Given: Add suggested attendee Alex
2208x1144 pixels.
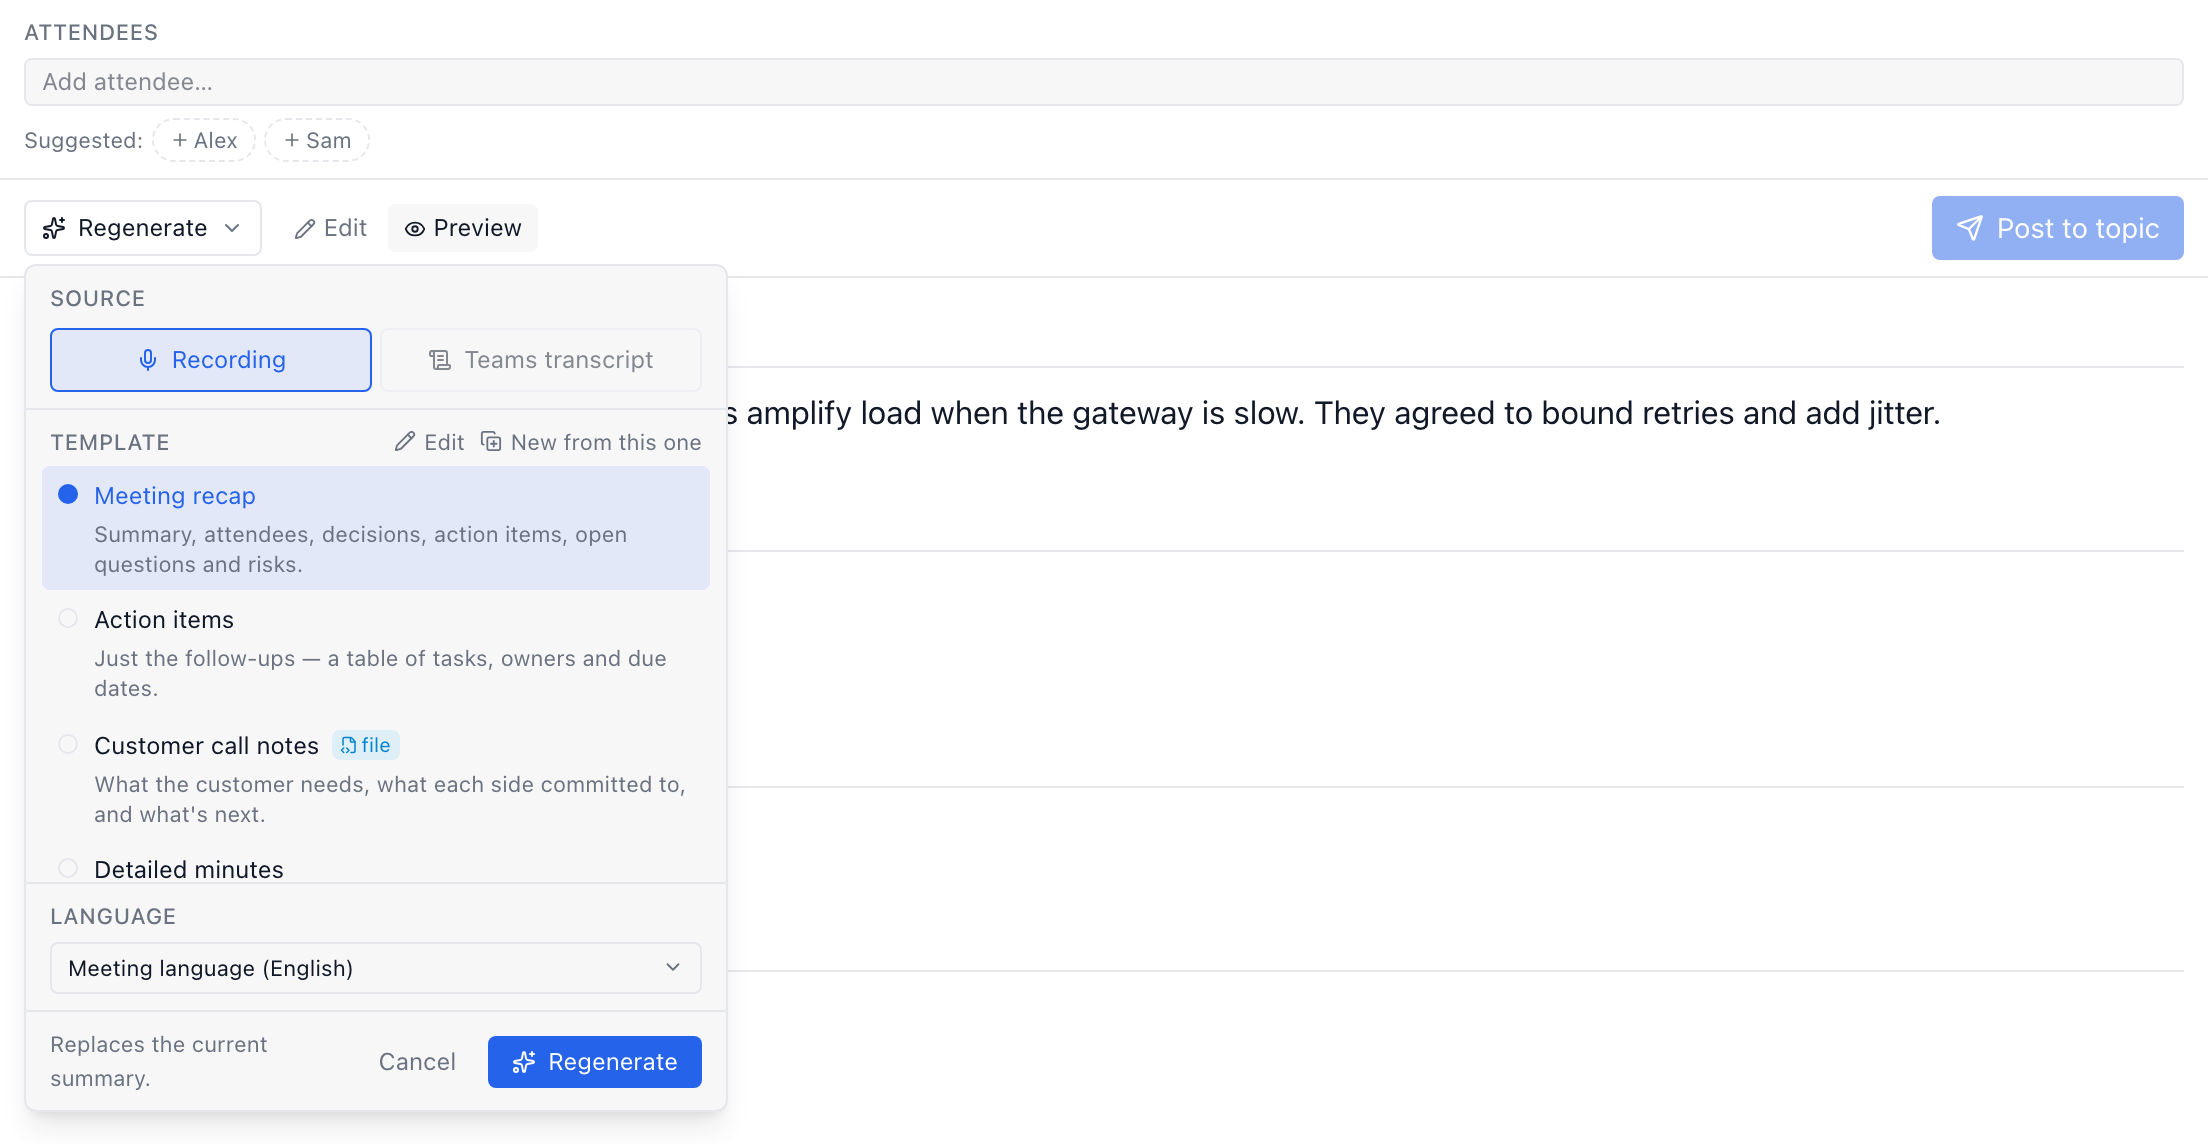Looking at the screenshot, I should tap(204, 140).
